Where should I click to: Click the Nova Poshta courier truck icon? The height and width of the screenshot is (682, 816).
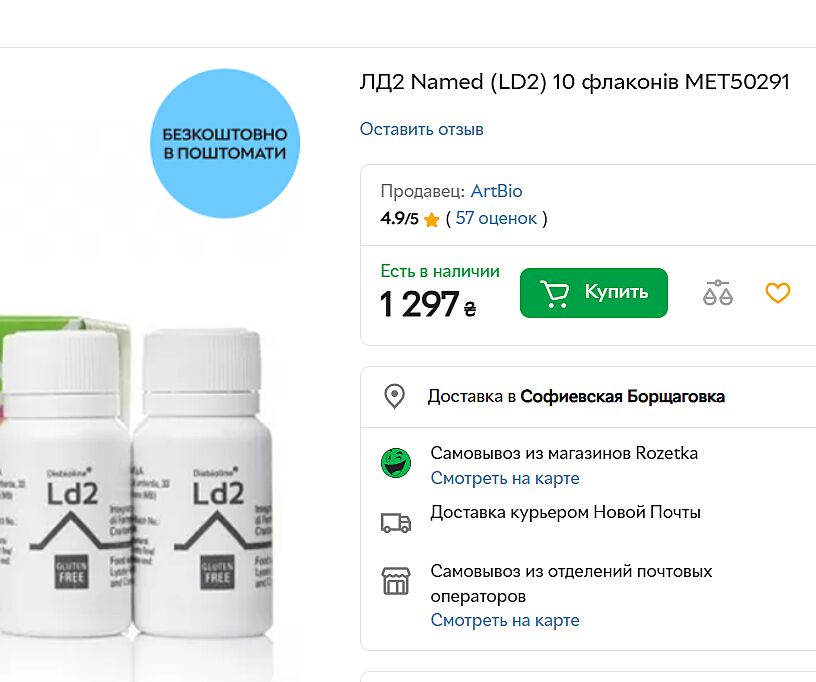click(x=396, y=522)
